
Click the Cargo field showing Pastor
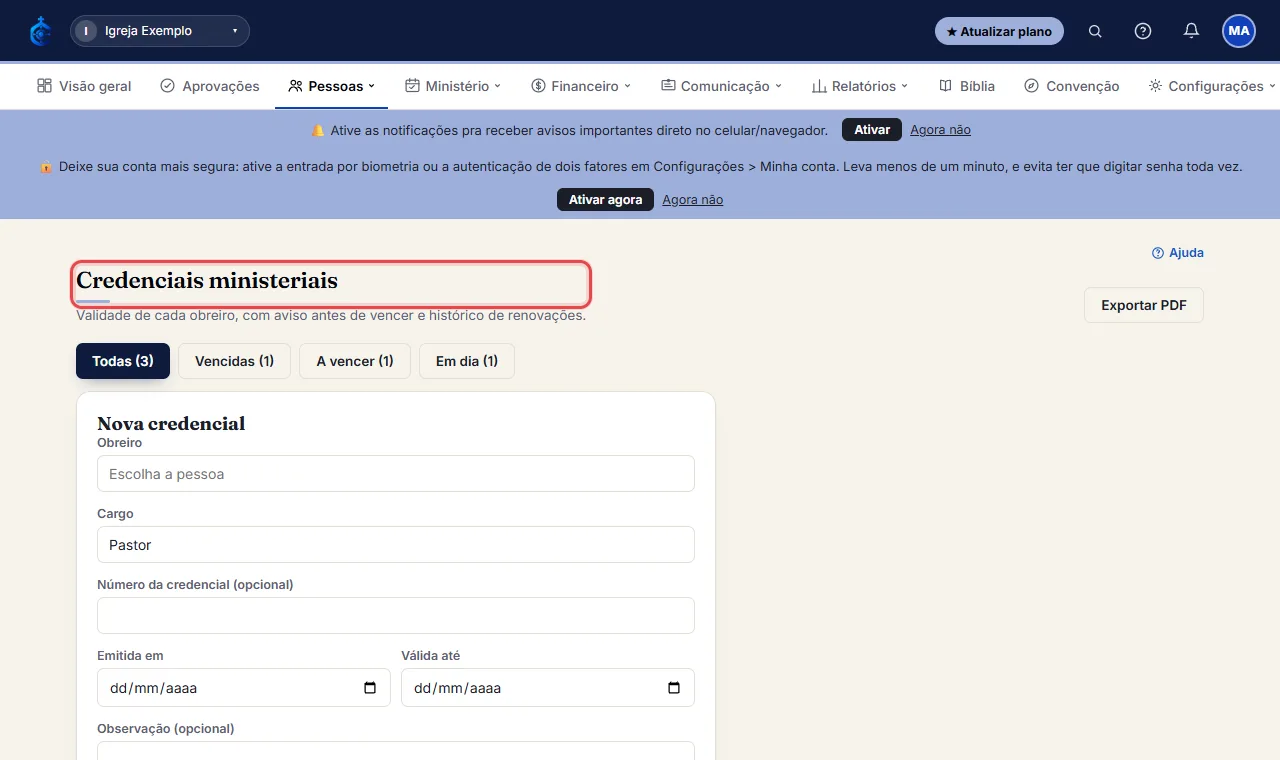(x=396, y=545)
